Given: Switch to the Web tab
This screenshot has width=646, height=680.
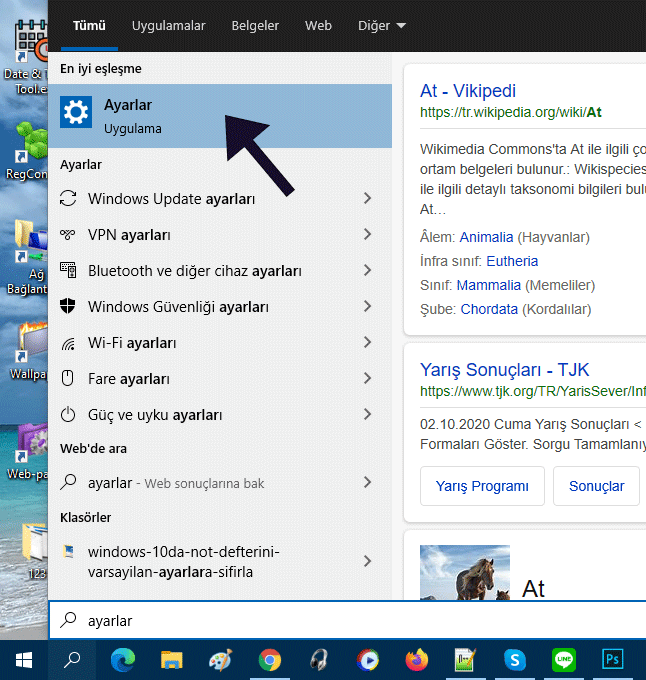Looking at the screenshot, I should coord(318,26).
